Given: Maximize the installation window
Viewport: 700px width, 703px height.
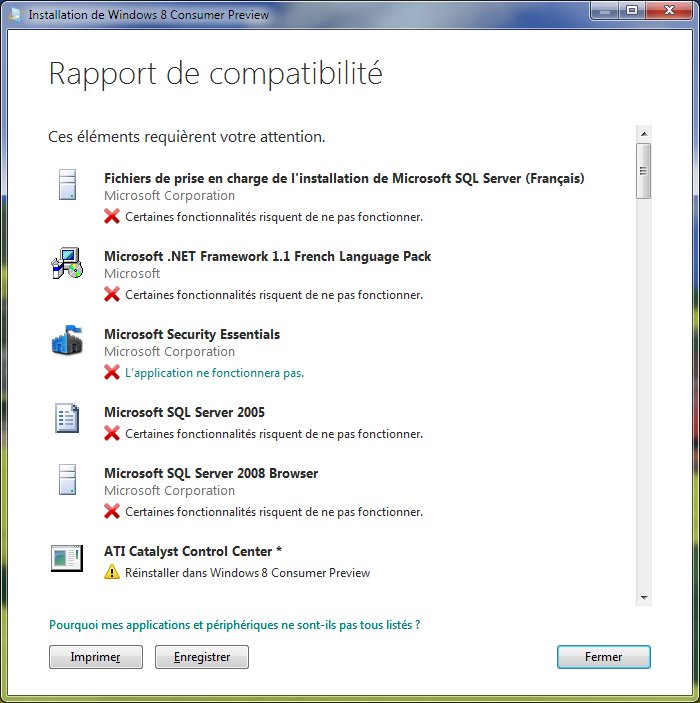Looking at the screenshot, I should tap(632, 10).
